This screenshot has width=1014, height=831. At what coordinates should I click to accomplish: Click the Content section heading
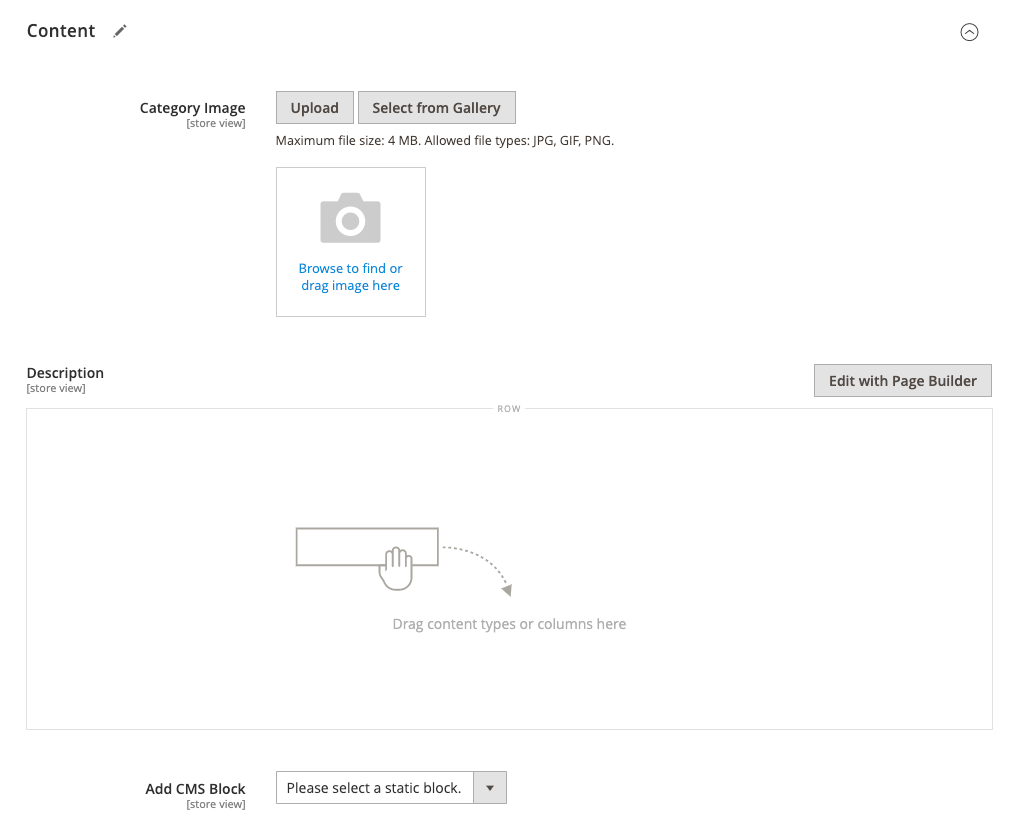(x=61, y=31)
